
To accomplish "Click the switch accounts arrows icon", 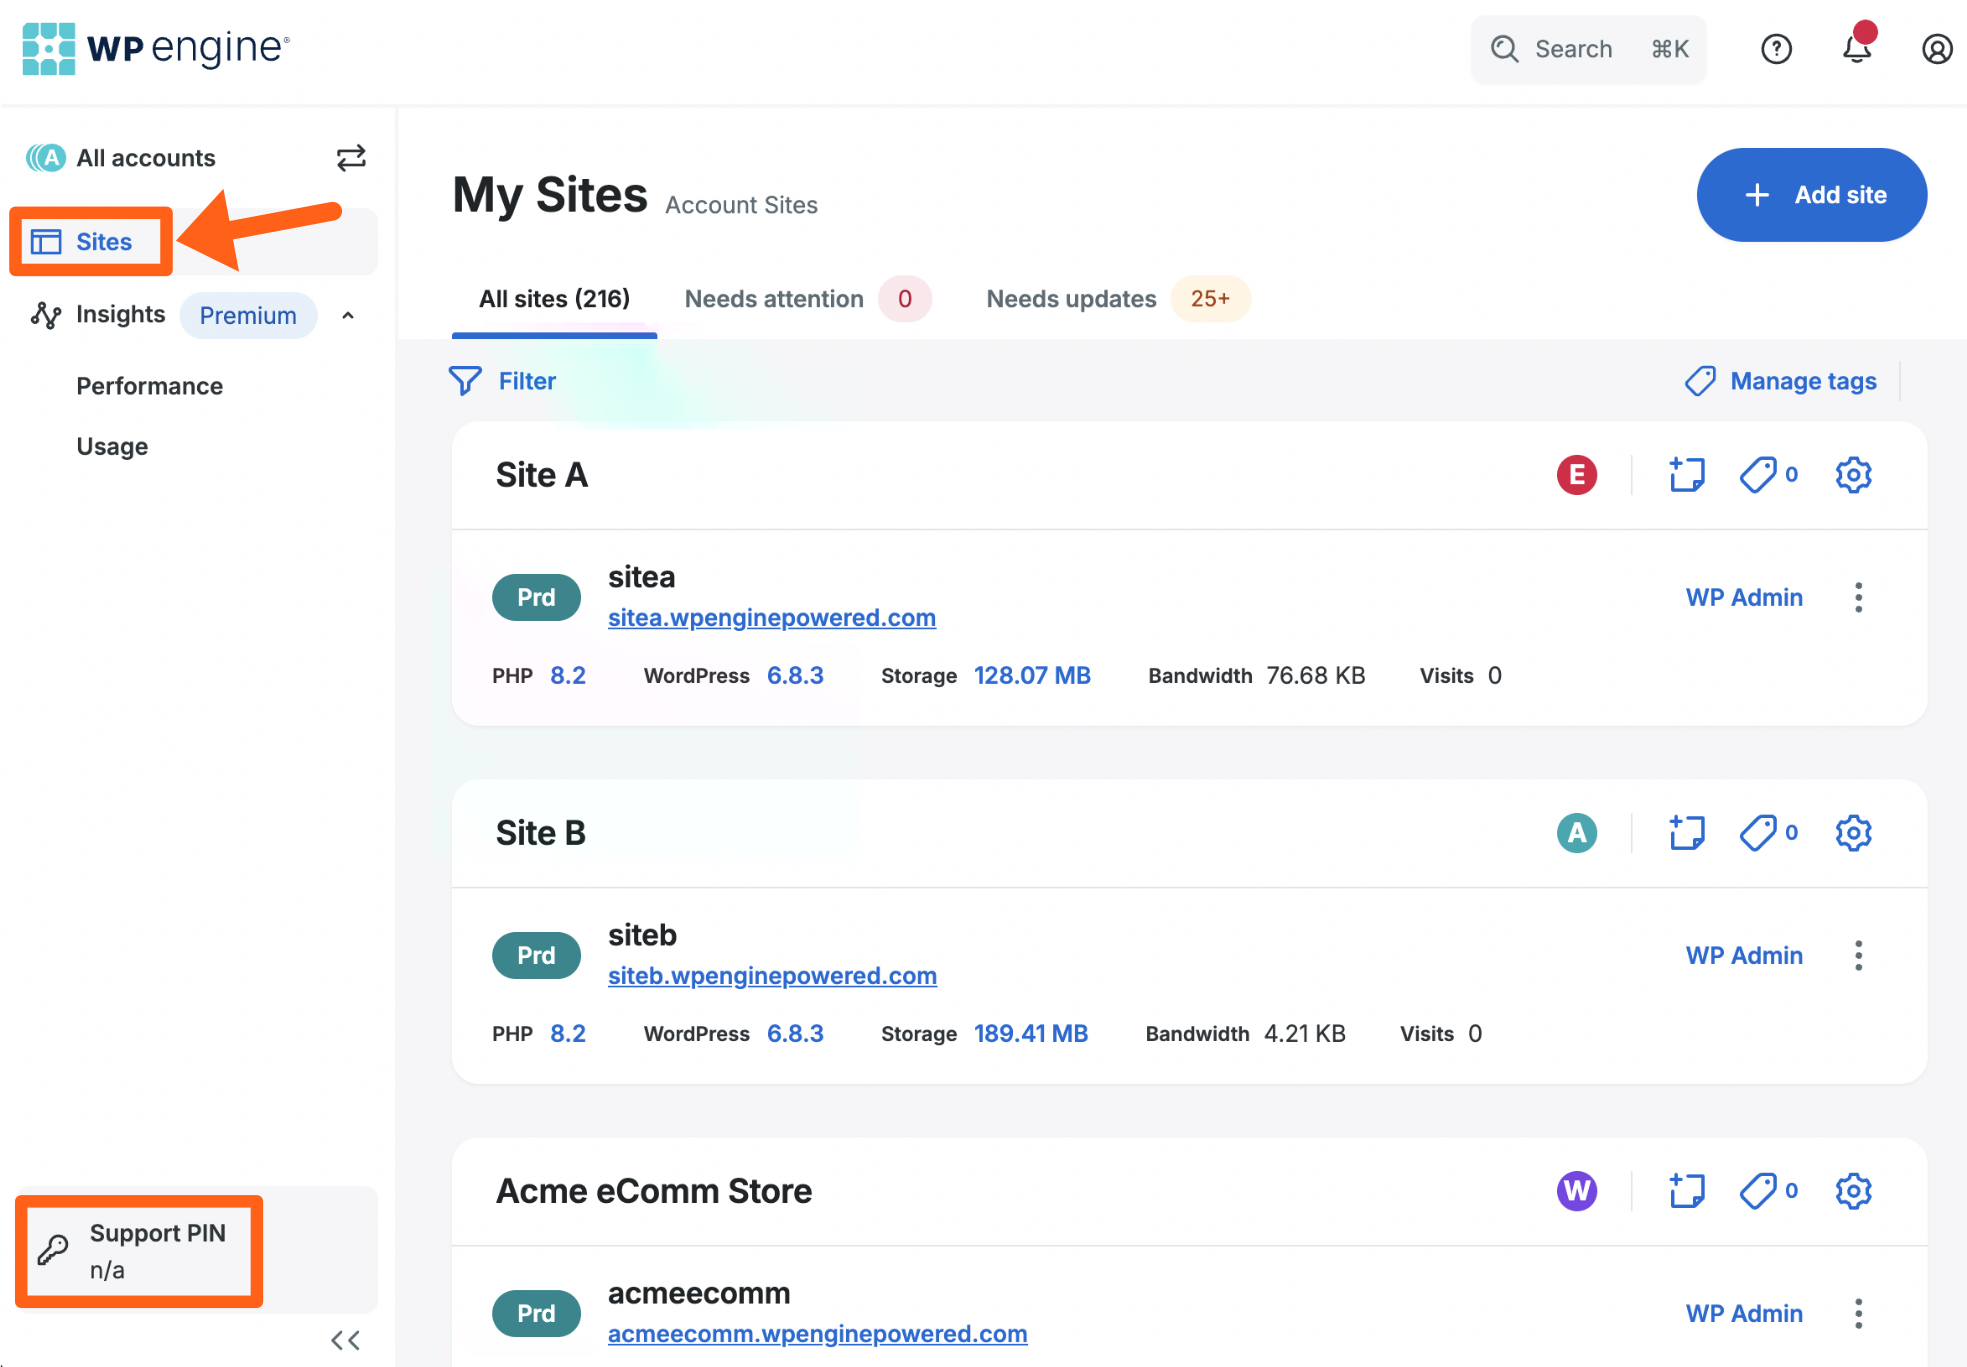I will tap(351, 158).
